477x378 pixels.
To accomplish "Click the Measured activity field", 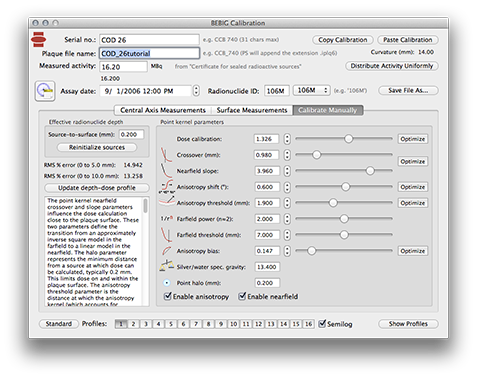I will pos(123,67).
